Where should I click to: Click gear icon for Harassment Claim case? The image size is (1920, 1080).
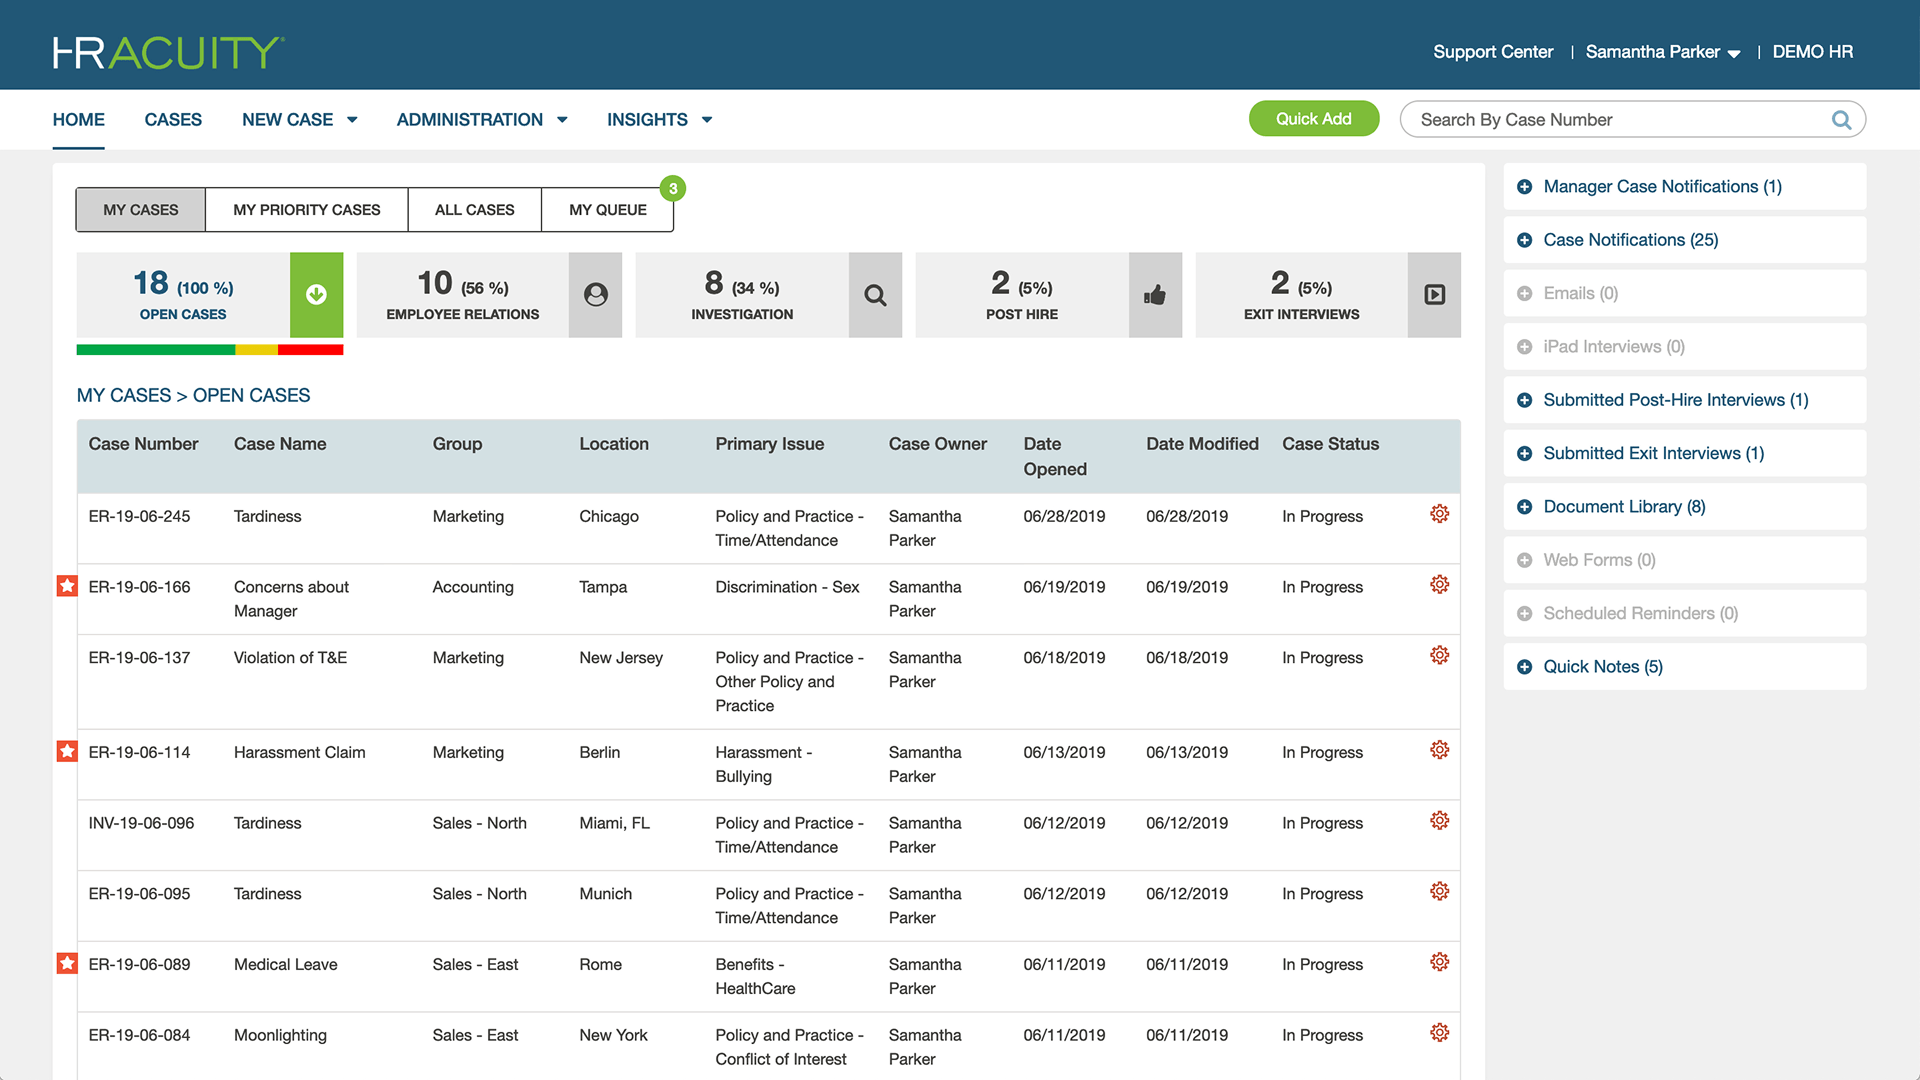1439,750
